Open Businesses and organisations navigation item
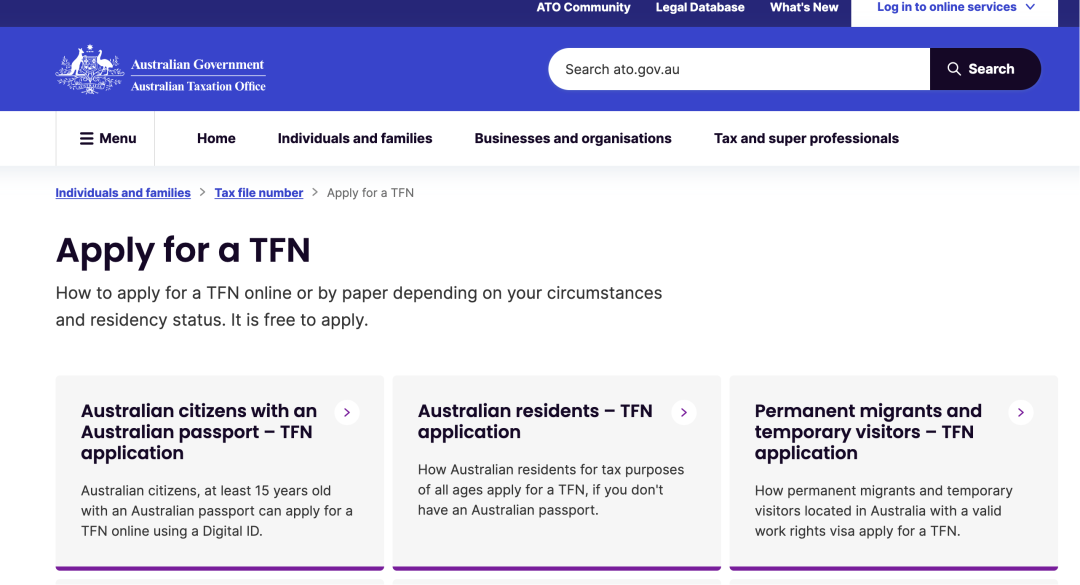Screen dimensions: 1080x585 tap(573, 139)
